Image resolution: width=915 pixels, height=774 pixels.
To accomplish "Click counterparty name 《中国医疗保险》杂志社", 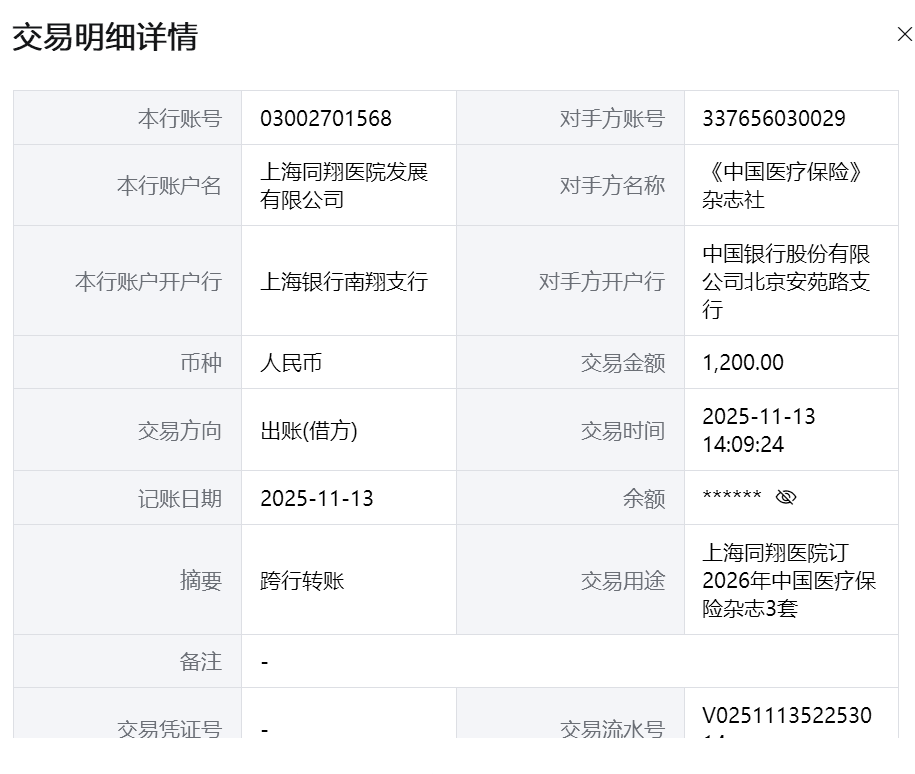I will point(785,186).
